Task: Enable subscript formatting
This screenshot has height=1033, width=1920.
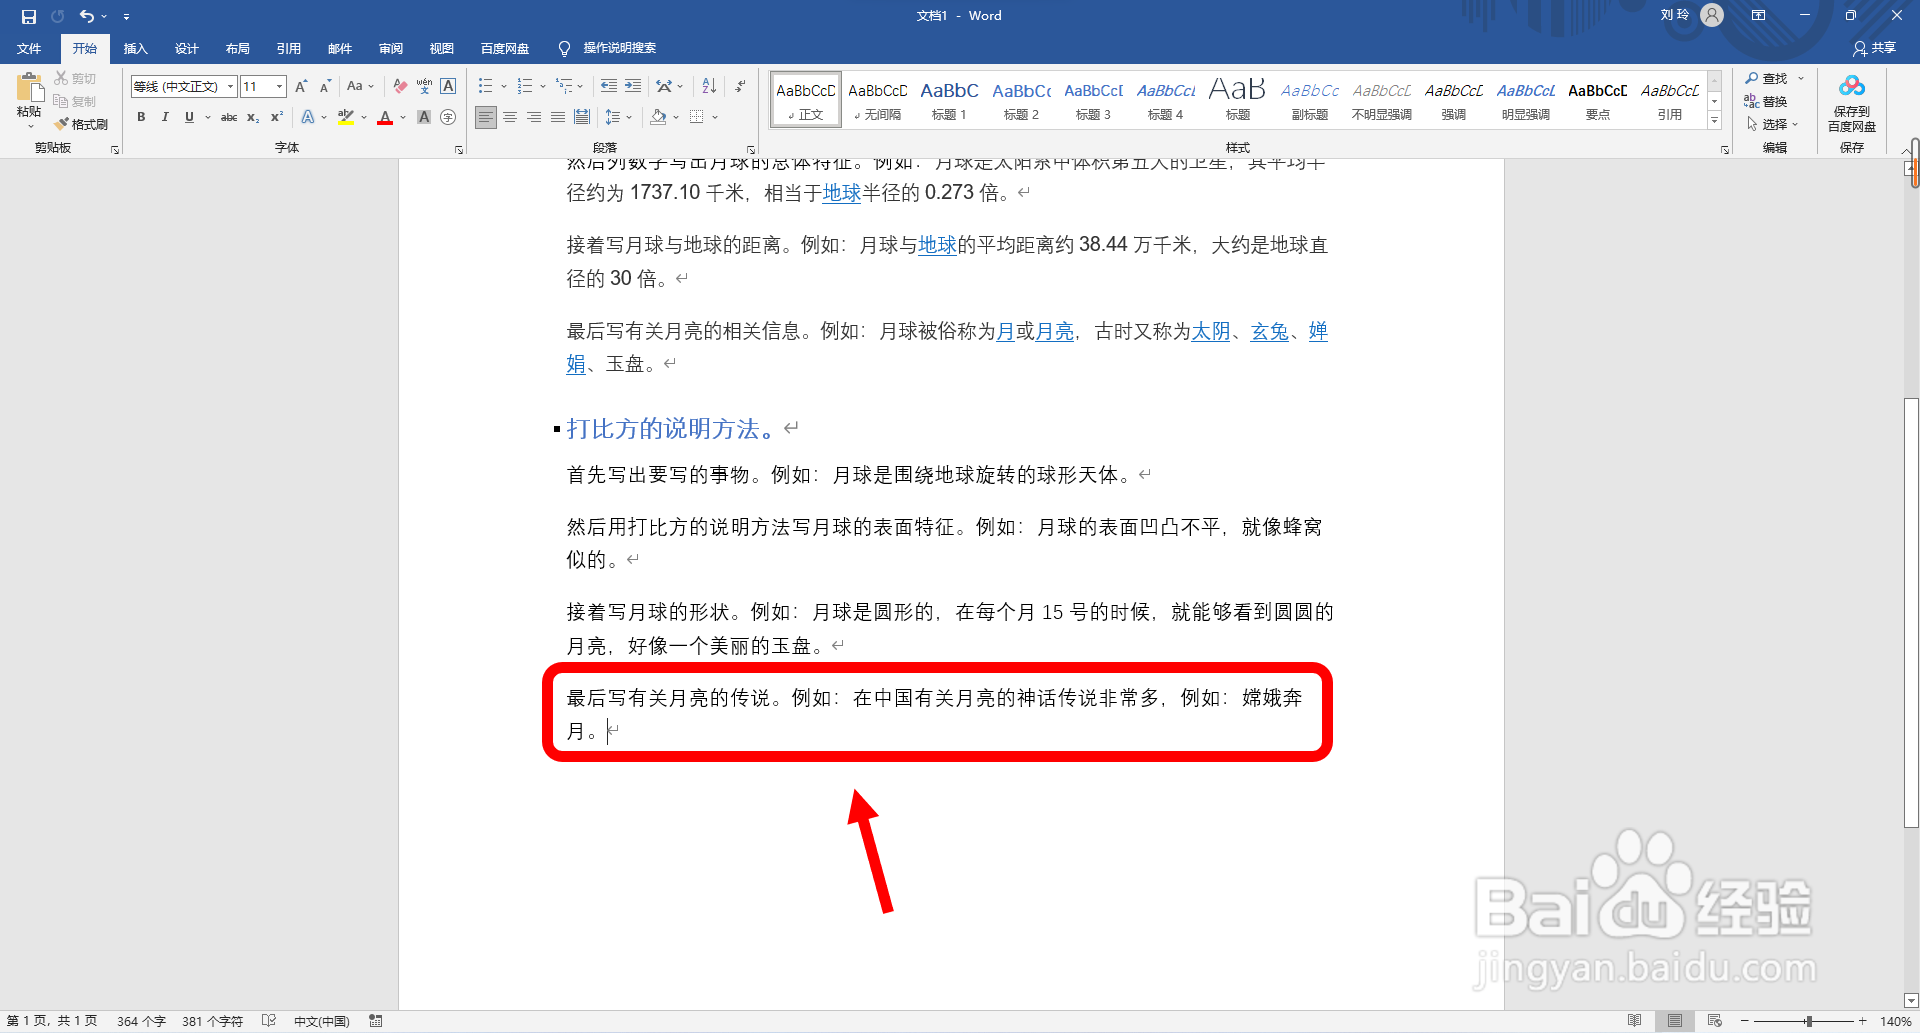Action: click(252, 117)
